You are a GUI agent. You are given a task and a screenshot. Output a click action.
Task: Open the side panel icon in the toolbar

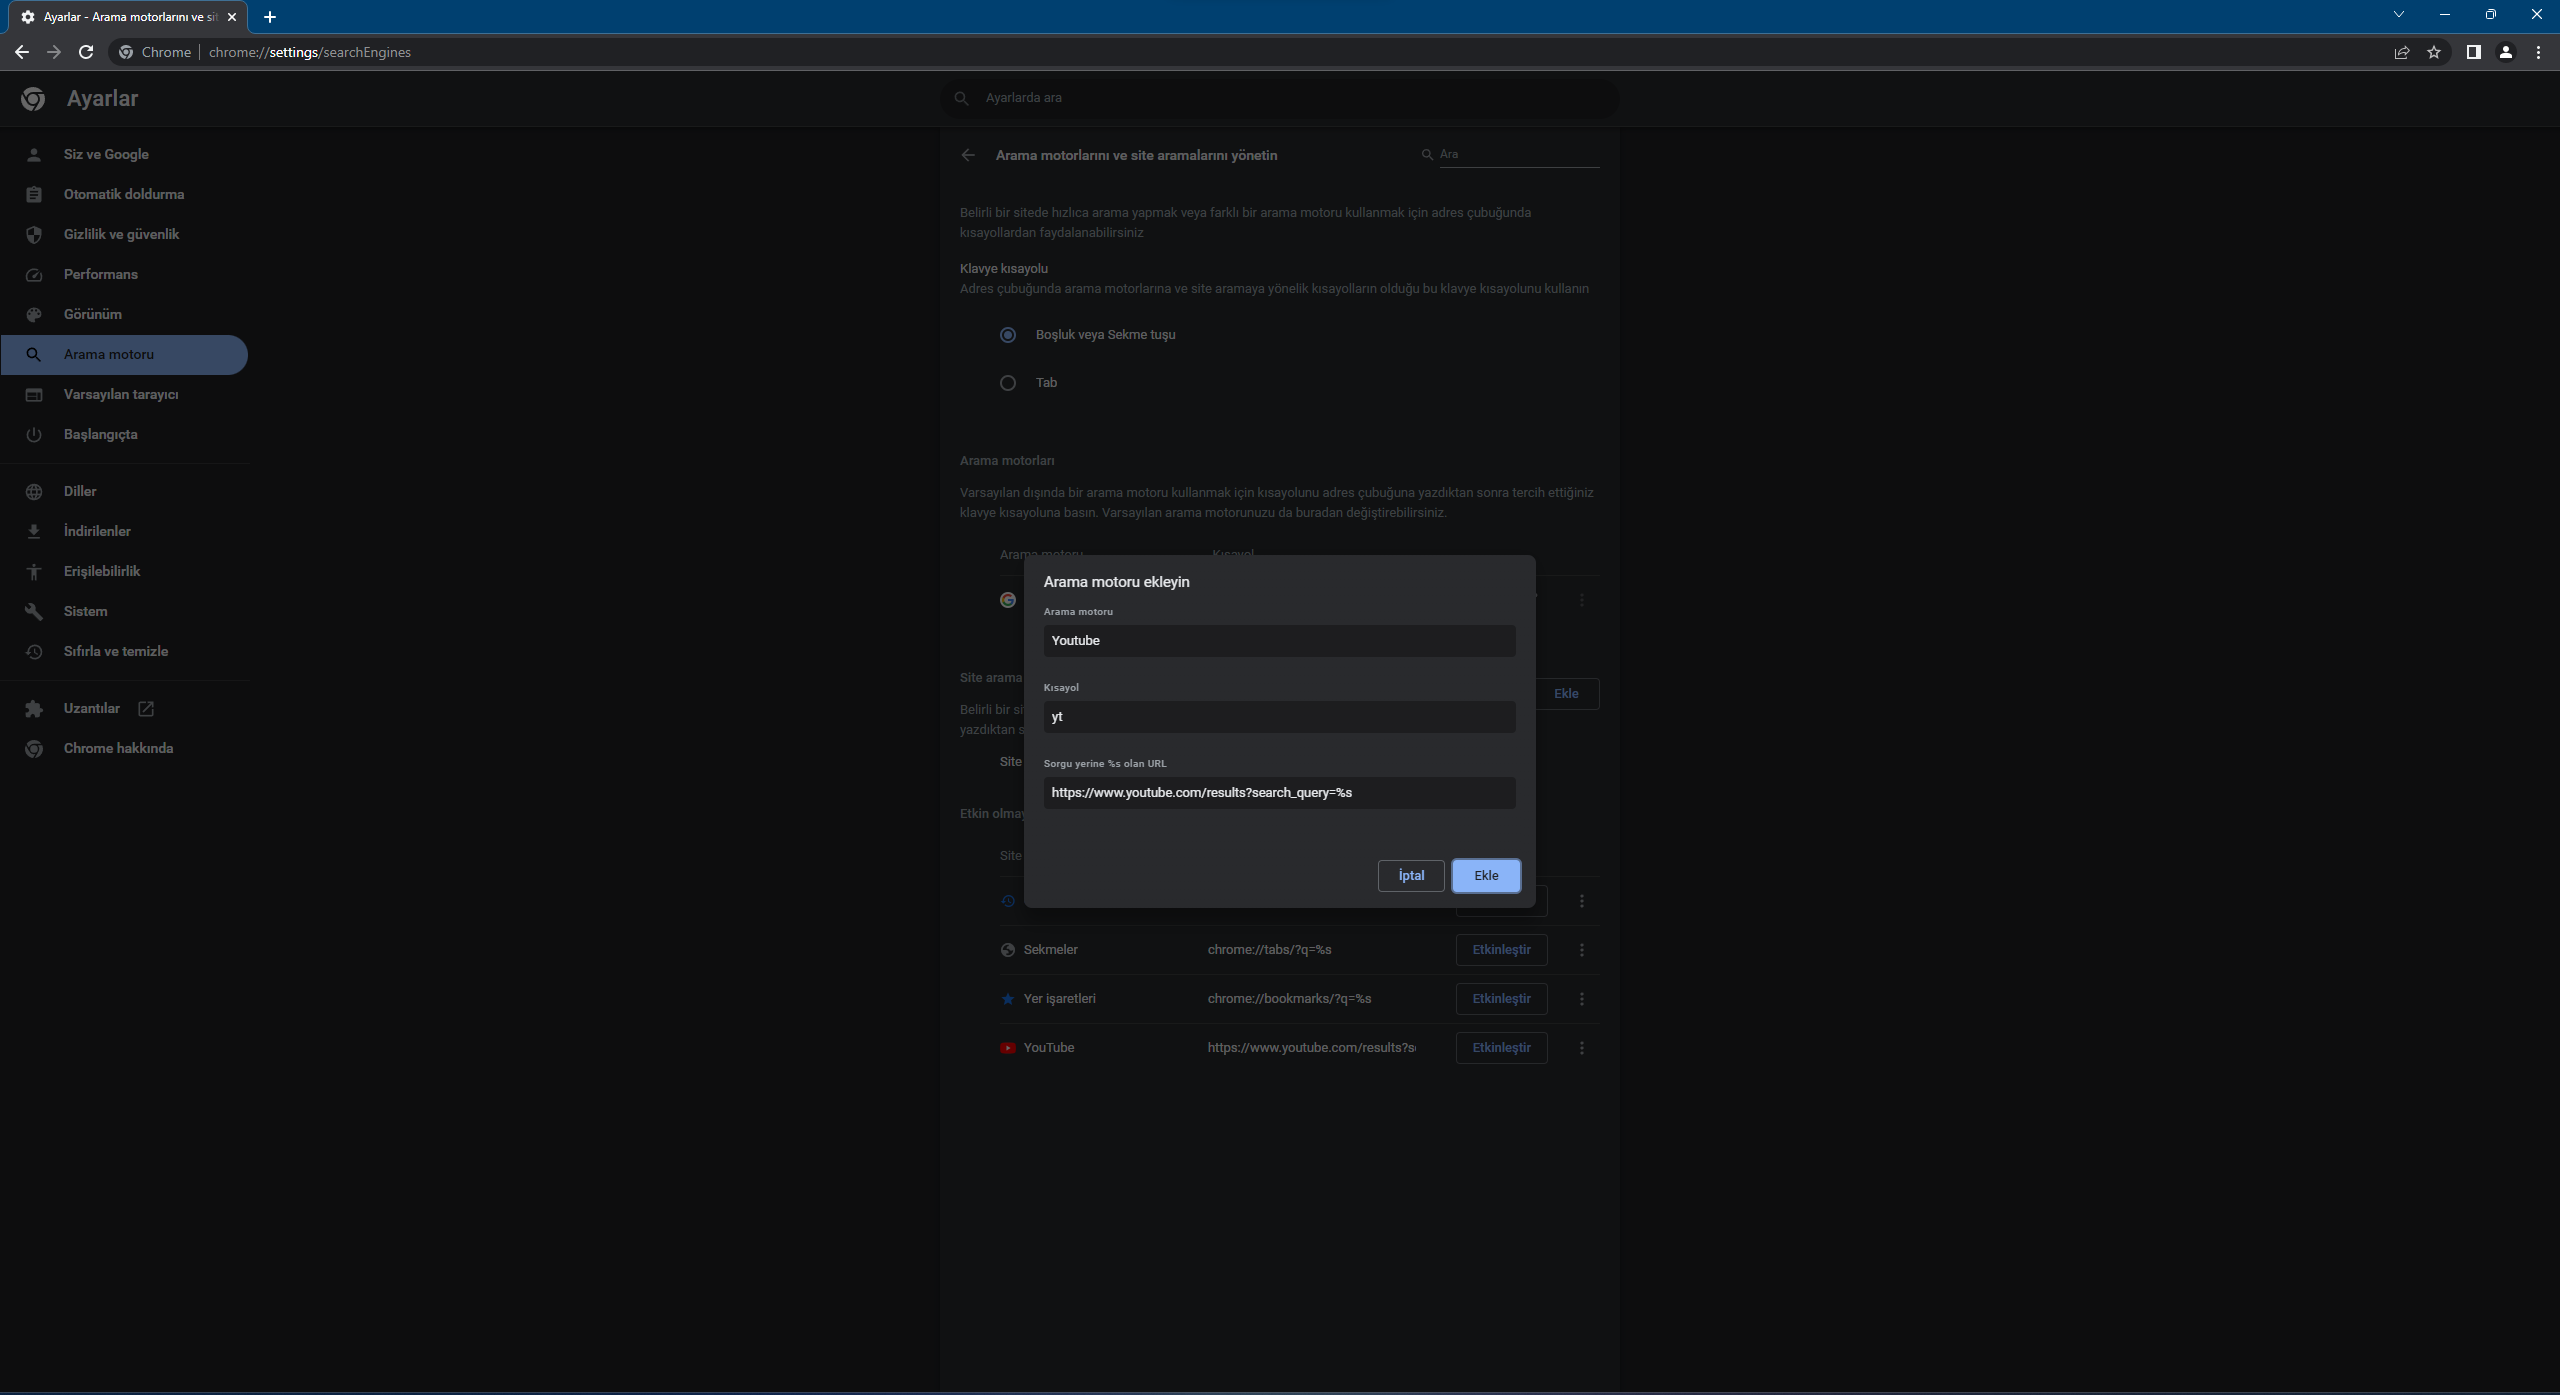(x=2473, y=52)
